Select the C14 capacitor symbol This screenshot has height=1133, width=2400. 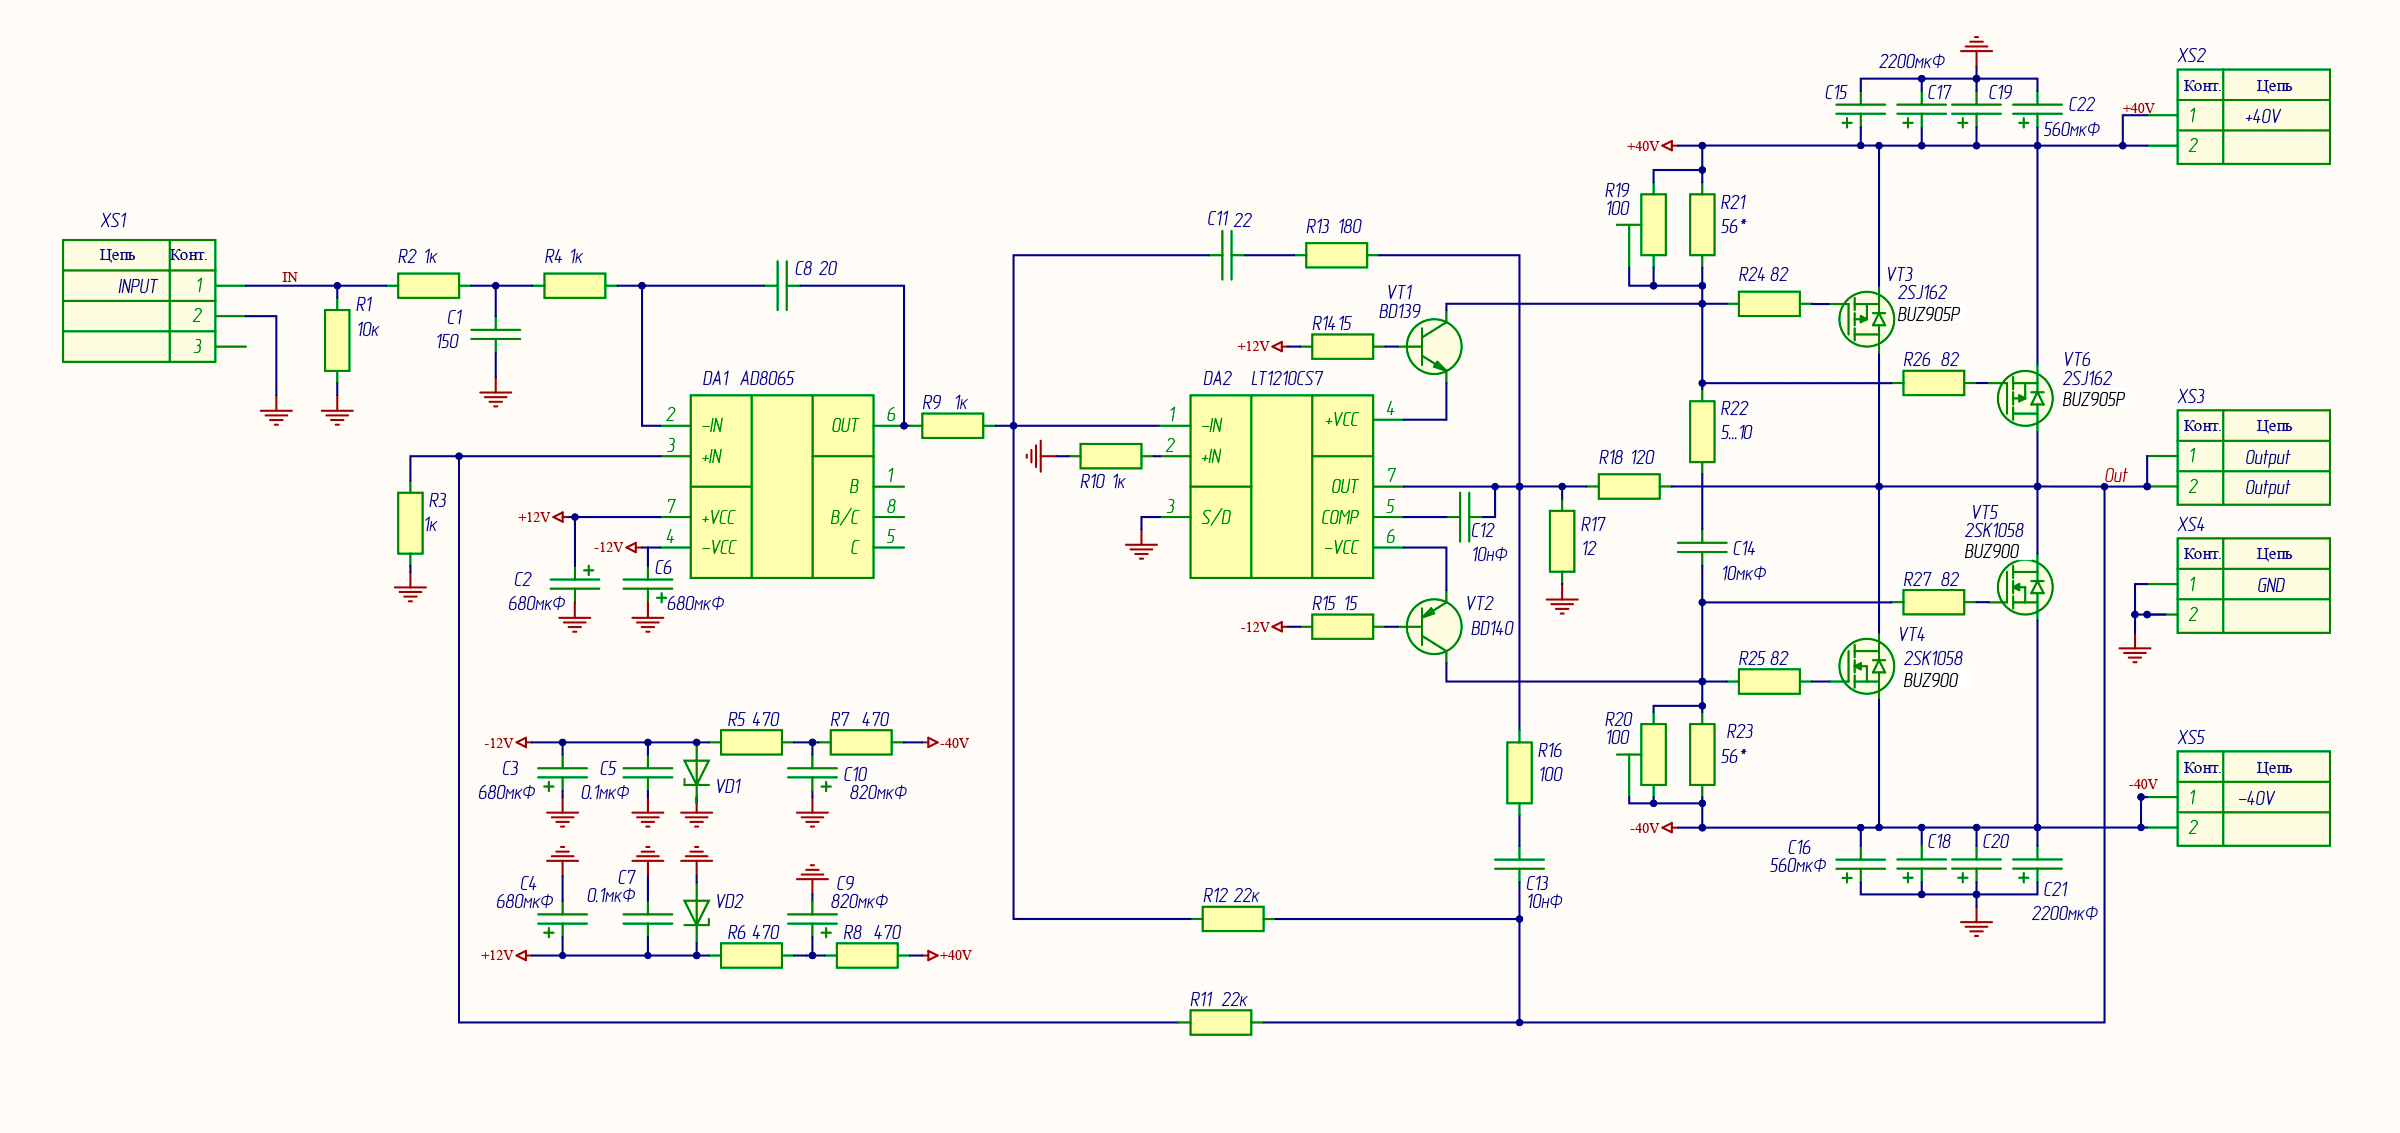(1702, 547)
